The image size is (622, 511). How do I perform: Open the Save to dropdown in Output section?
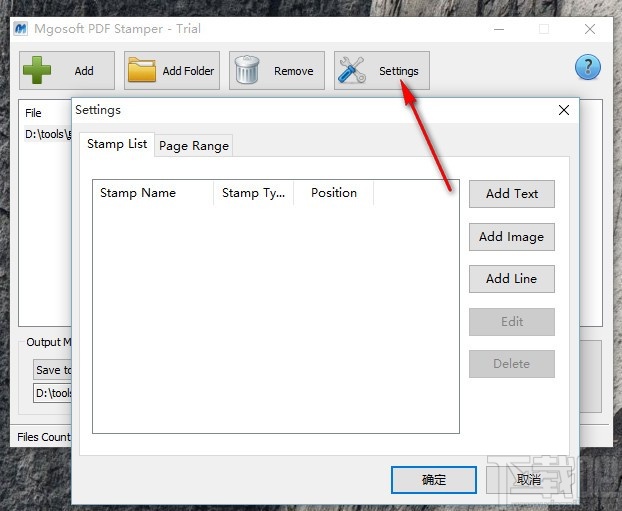pyautogui.click(x=52, y=370)
